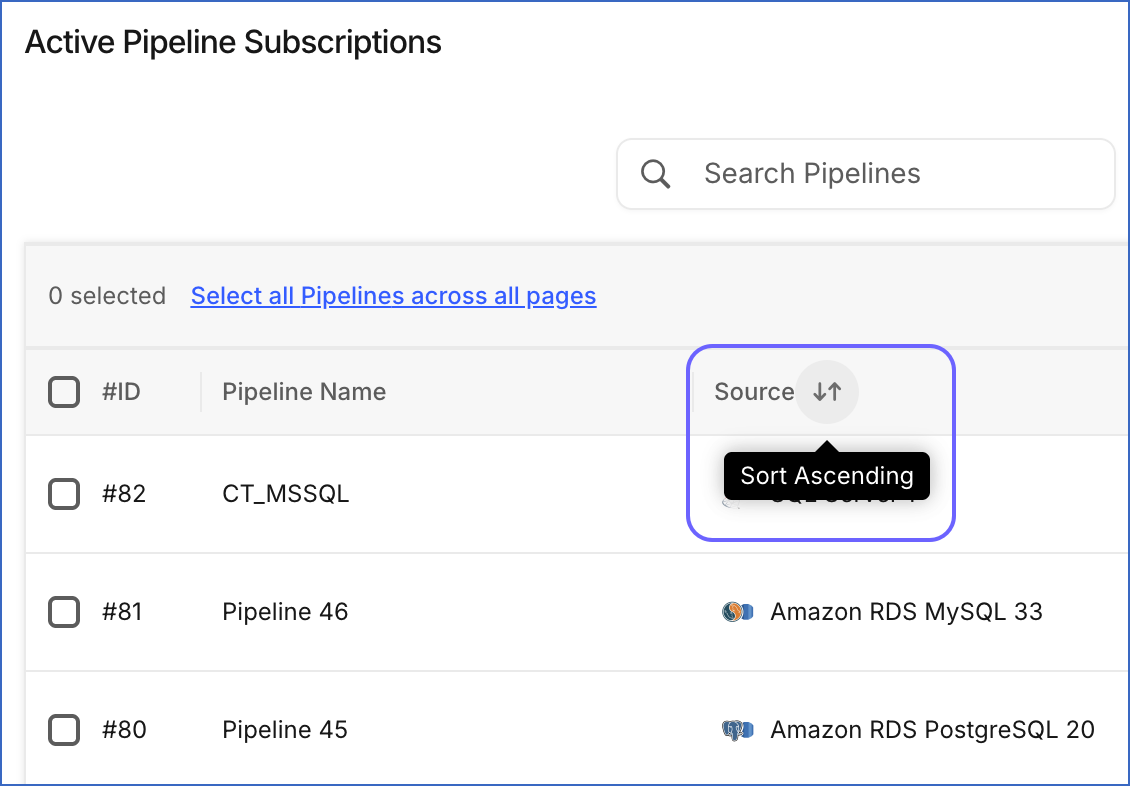Viewport: 1130px width, 786px height.
Task: Click the #80 ID cell
Action: point(124,730)
